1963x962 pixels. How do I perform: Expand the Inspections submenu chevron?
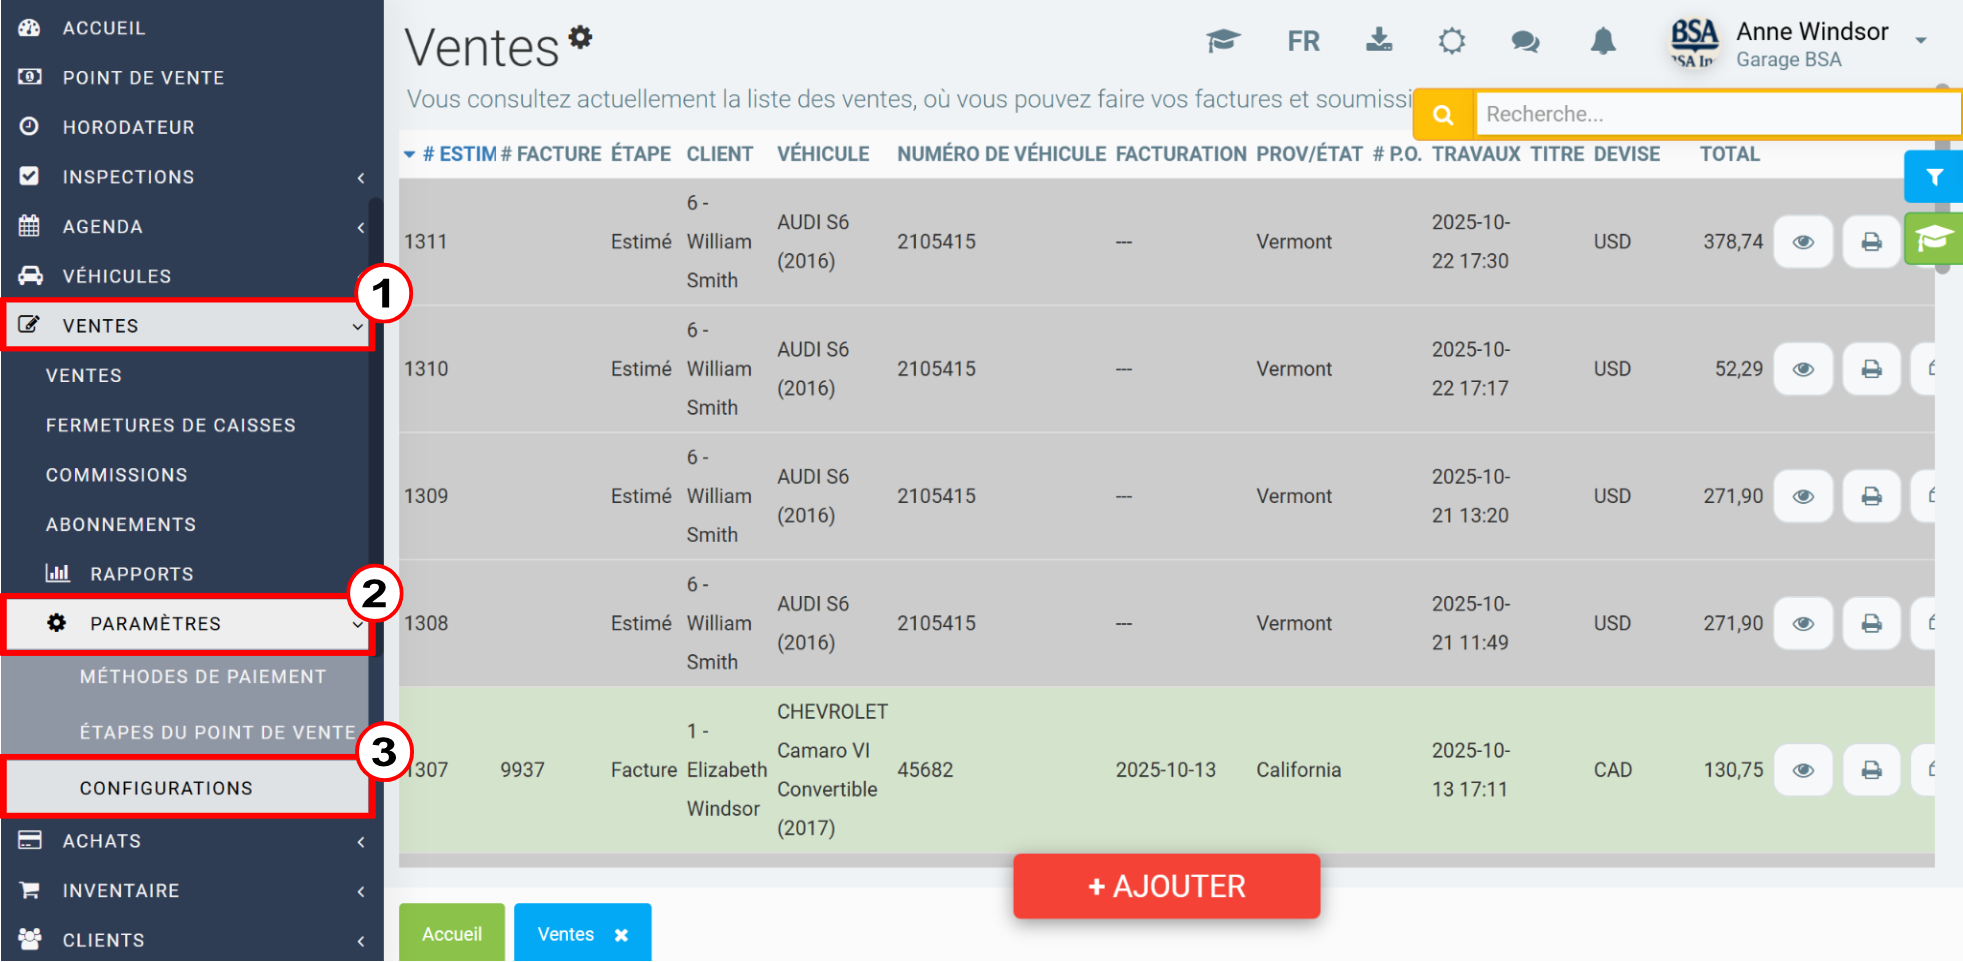pyautogui.click(x=361, y=178)
